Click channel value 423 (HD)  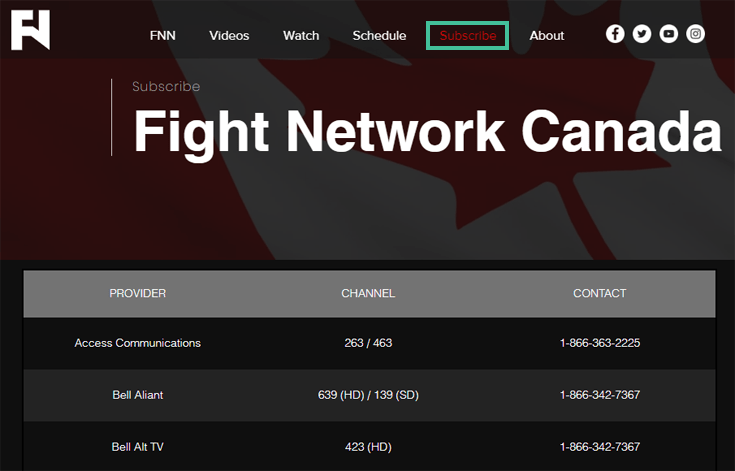pyautogui.click(x=368, y=447)
